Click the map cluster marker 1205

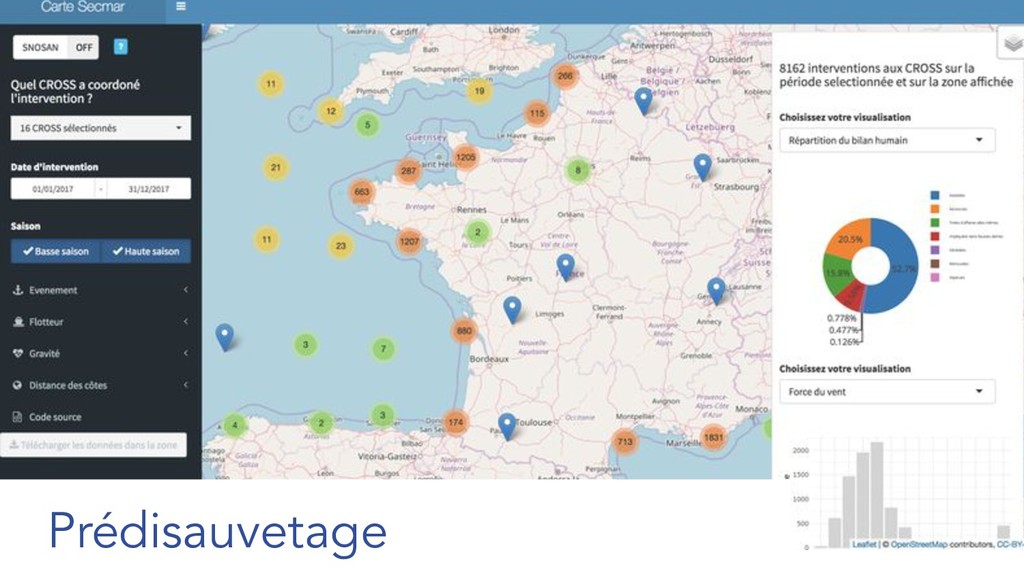466,157
